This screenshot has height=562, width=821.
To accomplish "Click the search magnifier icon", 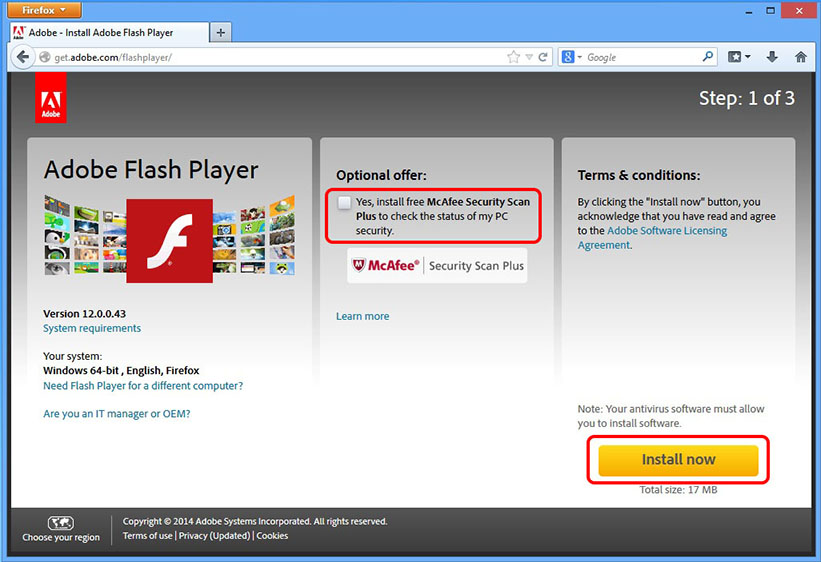I will tap(707, 56).
